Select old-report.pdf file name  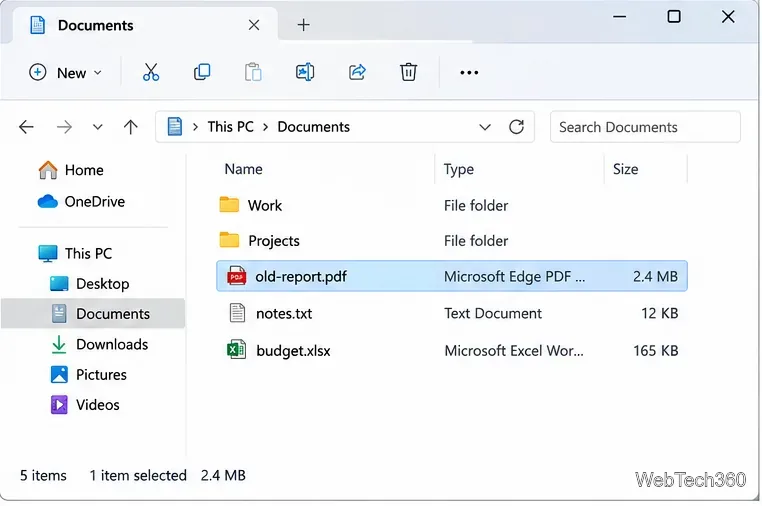[x=301, y=277]
